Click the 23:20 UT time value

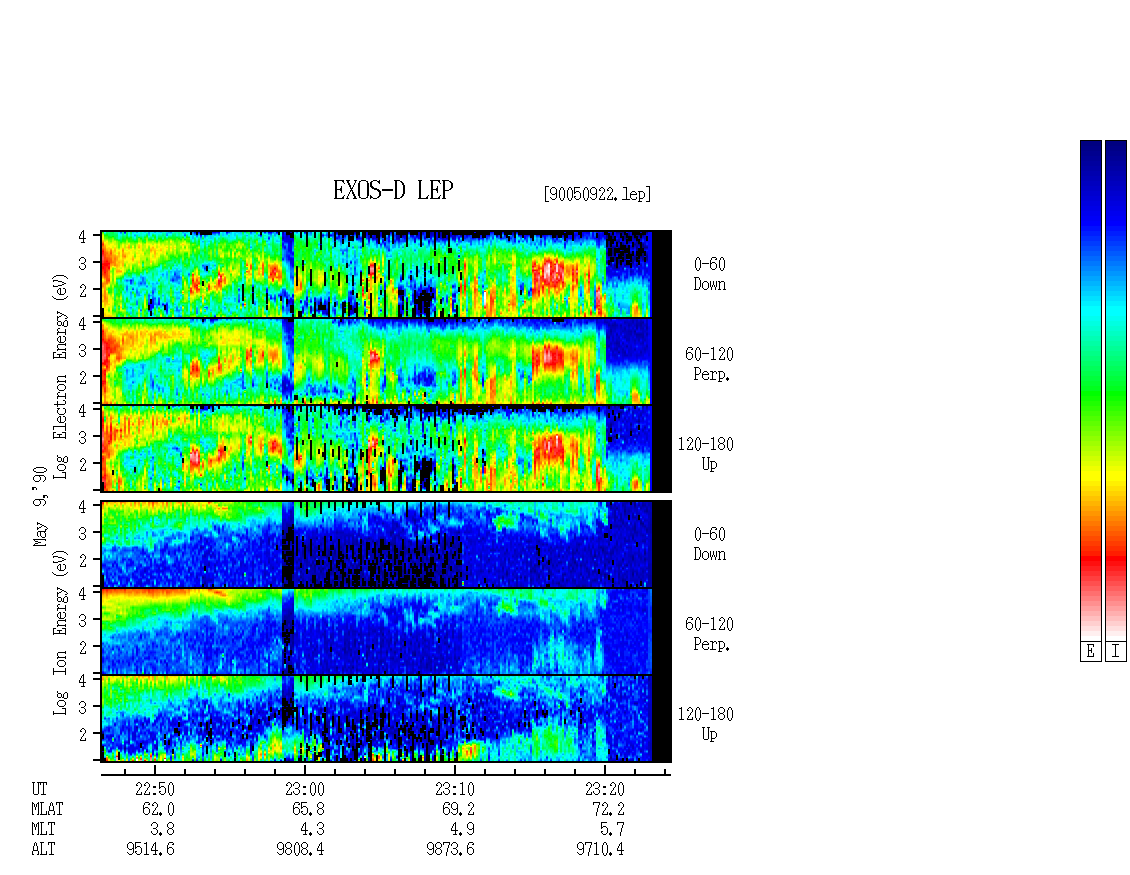click(605, 789)
